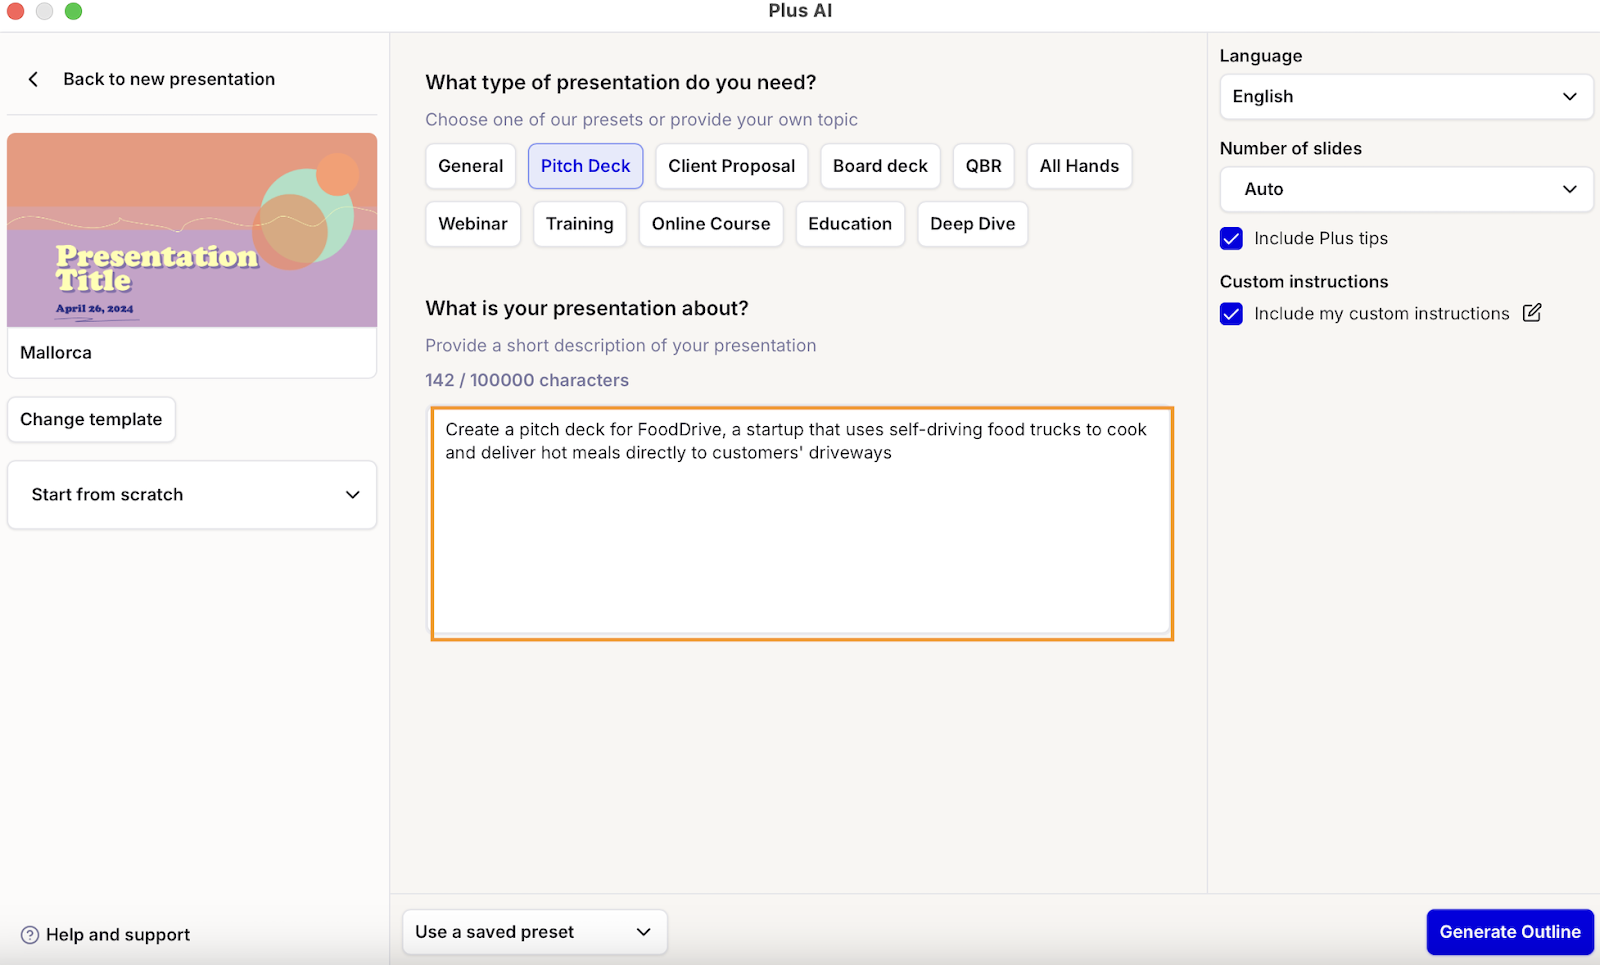Toggle Include my custom instructions checkbox
Screen dimensions: 1600x965
pos(1231,314)
